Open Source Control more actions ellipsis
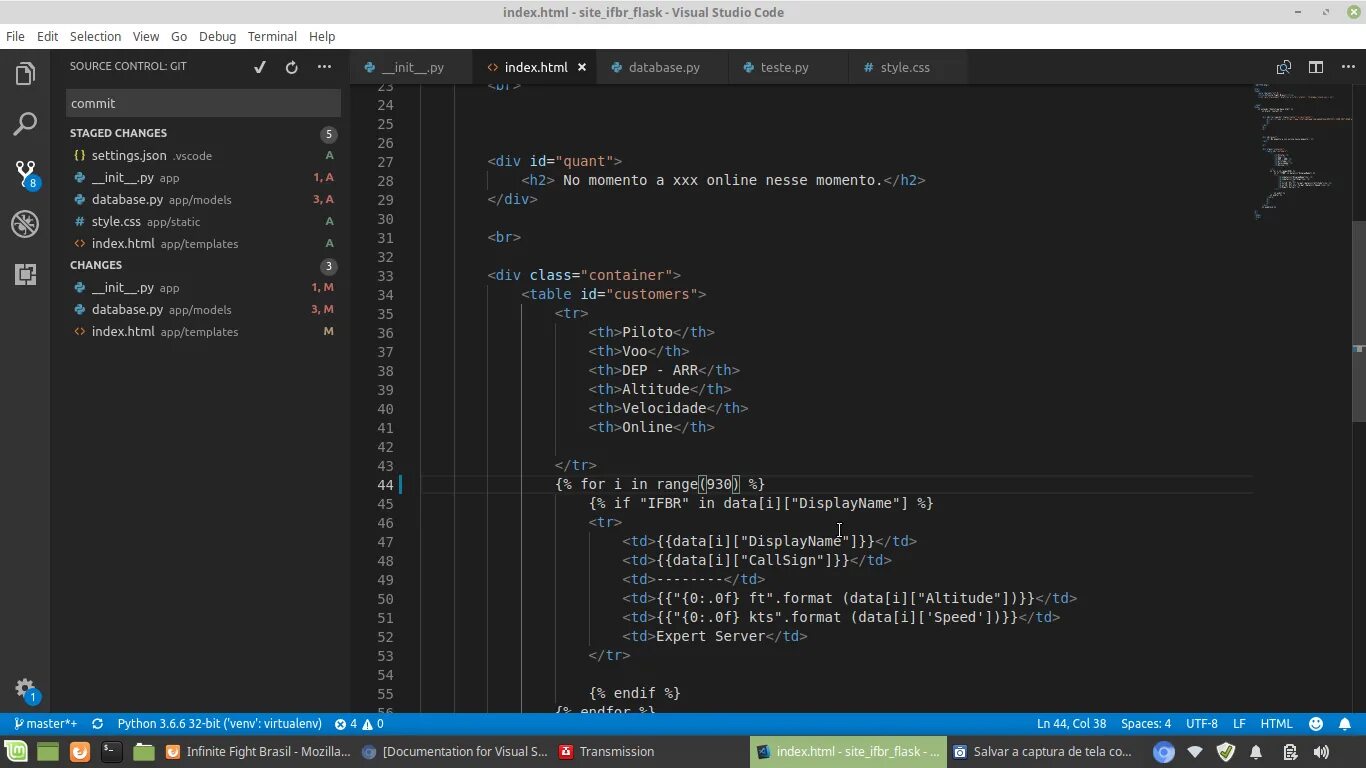This screenshot has height=768, width=1366. 324,67
